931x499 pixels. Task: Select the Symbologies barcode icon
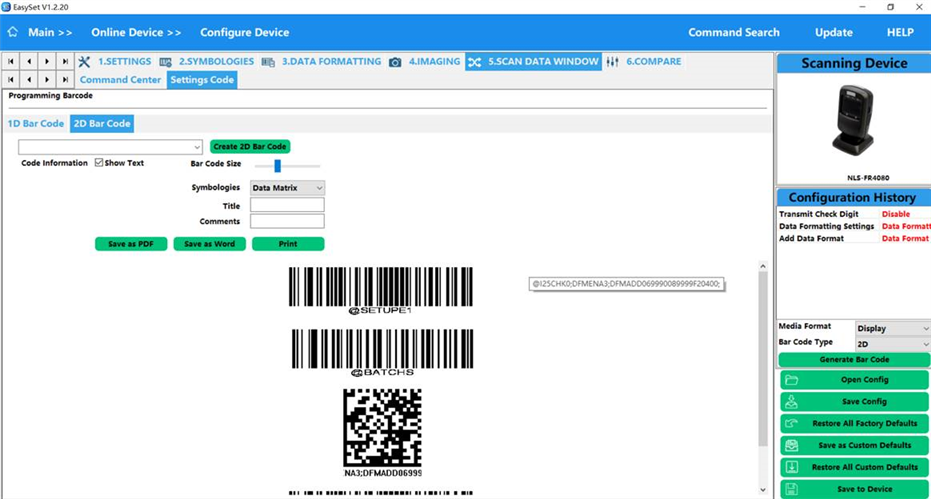[165, 62]
